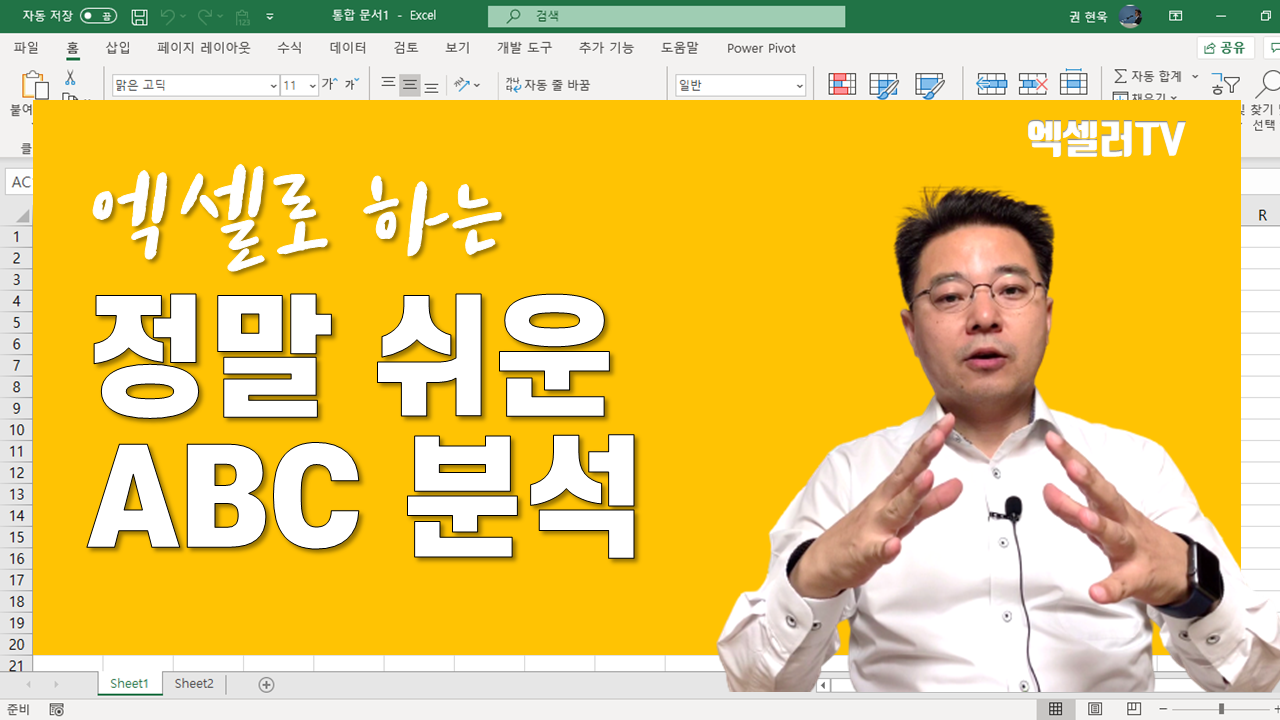Click the Paste clipboard icon
This screenshot has width=1280, height=720.
(x=34, y=85)
